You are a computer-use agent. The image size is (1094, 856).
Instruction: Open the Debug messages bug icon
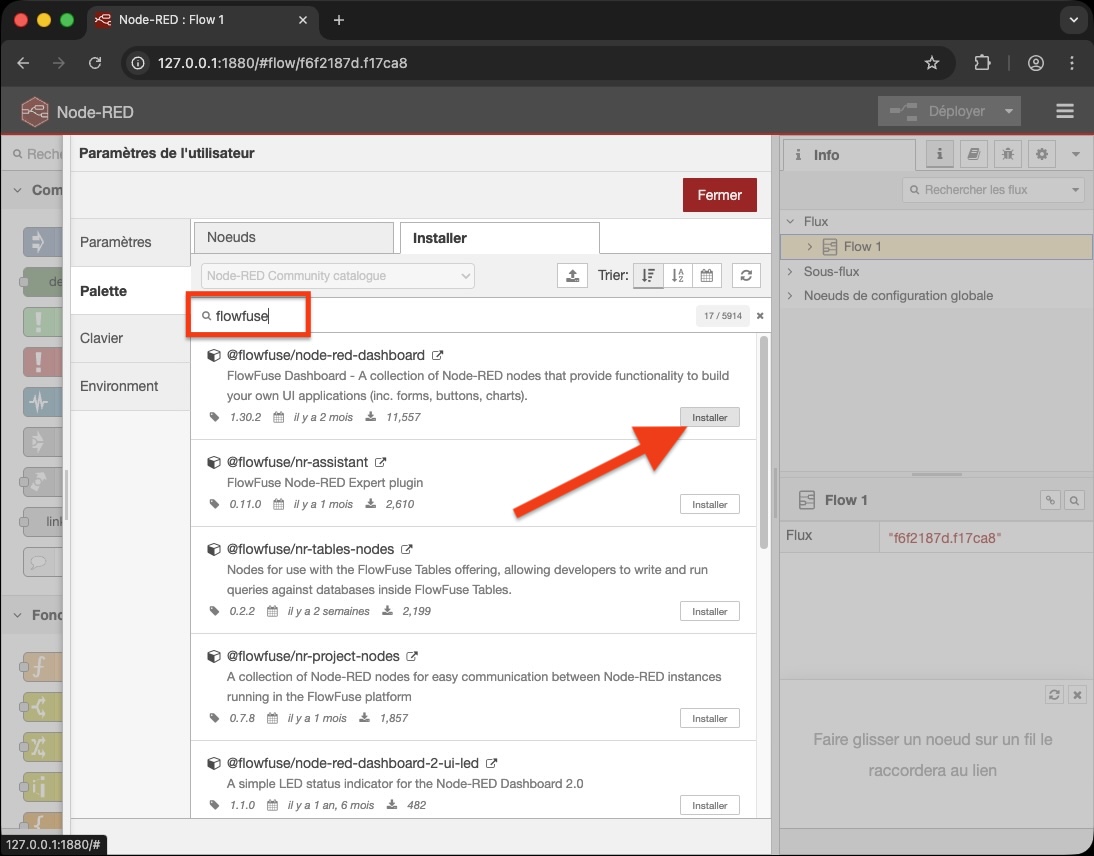pyautogui.click(x=1008, y=154)
